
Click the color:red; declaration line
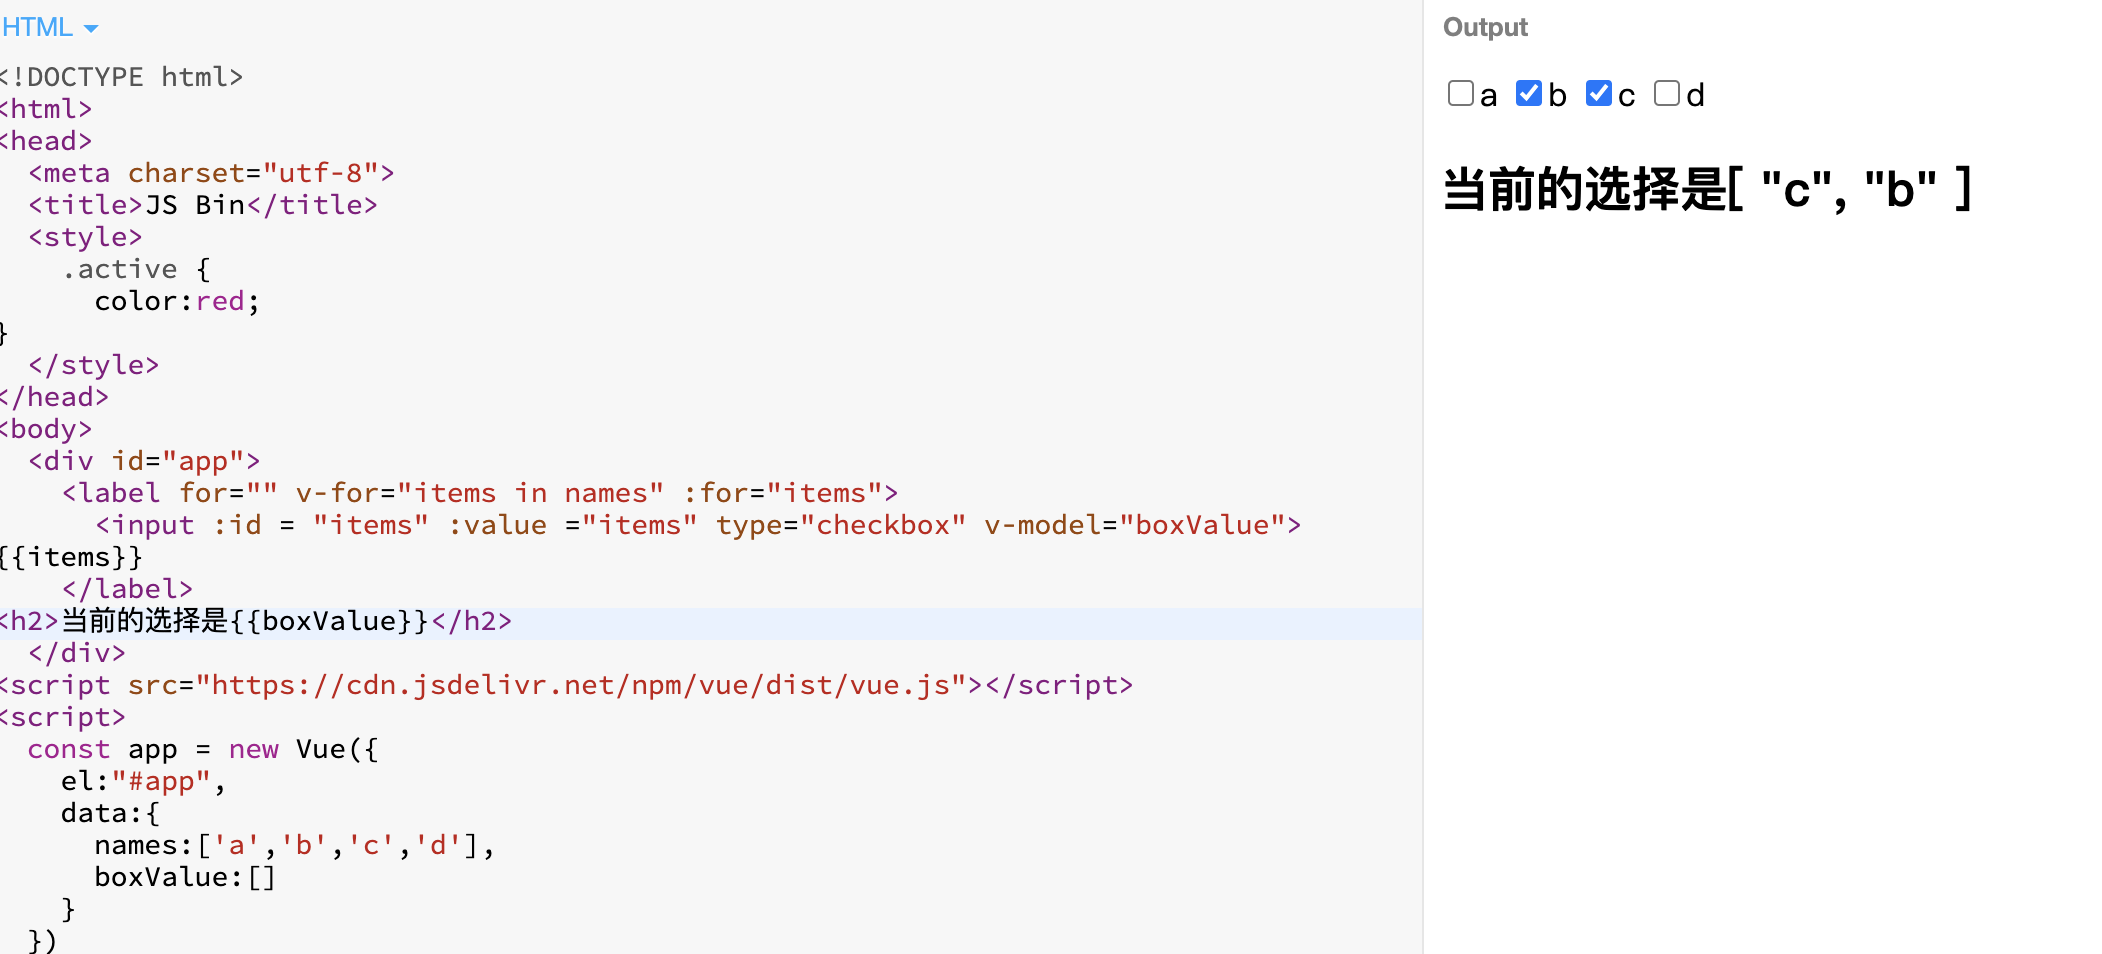point(177,301)
